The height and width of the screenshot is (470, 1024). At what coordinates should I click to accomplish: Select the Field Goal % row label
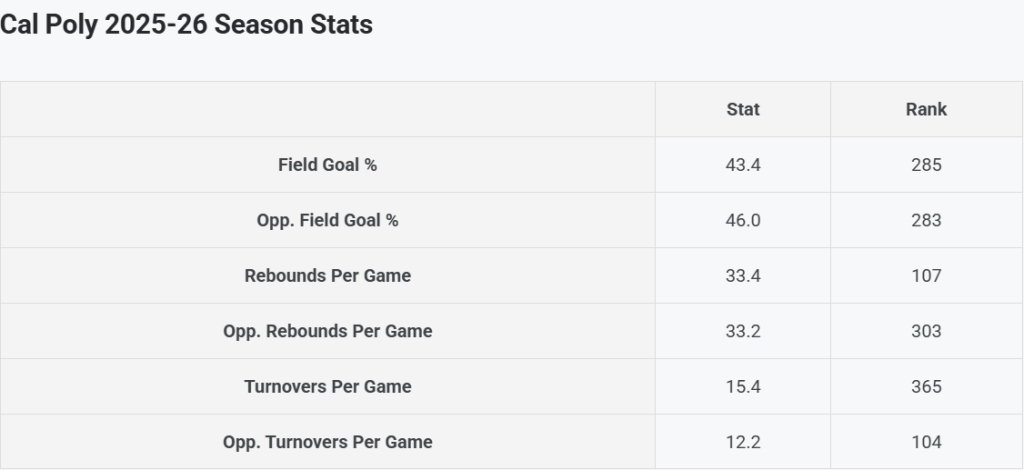pyautogui.click(x=327, y=165)
